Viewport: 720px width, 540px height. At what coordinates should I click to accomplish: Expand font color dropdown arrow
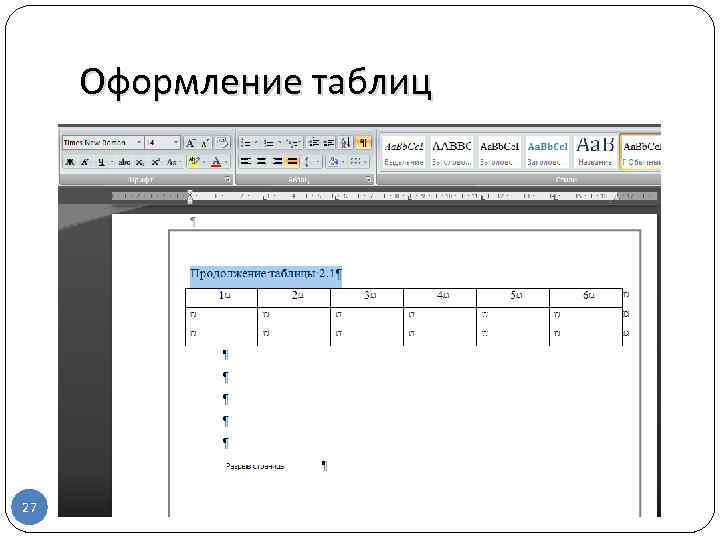coord(226,162)
